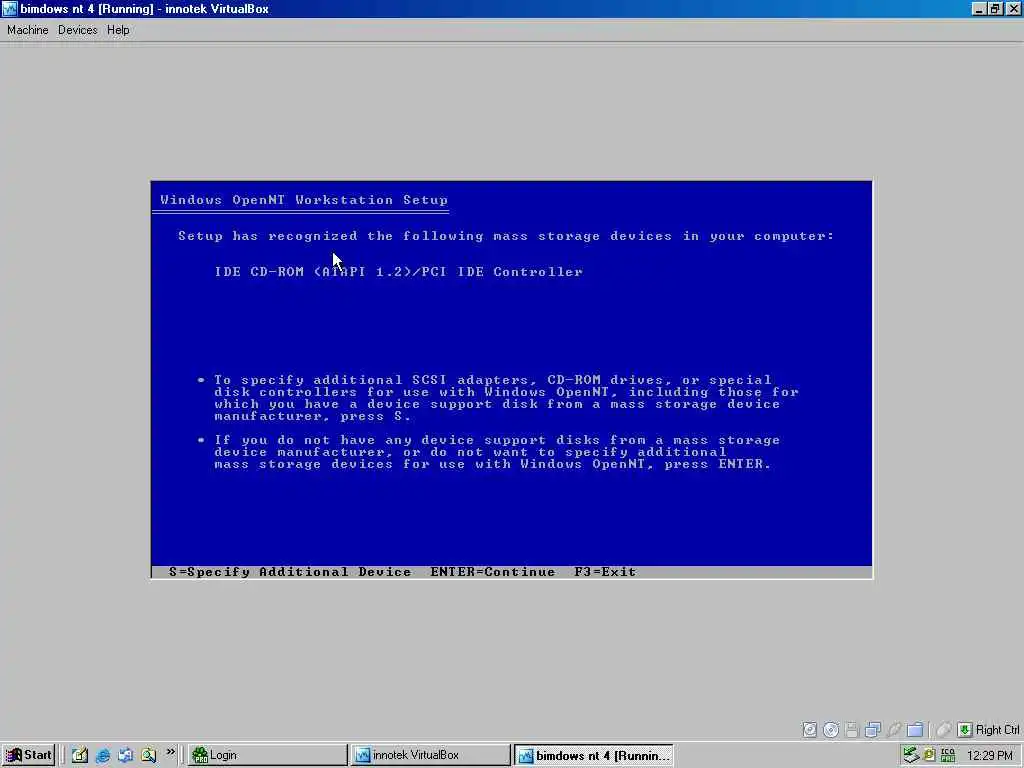Click Windows OpenNT Workstation Setup heading
Screen dimensions: 1024x768
tap(304, 200)
